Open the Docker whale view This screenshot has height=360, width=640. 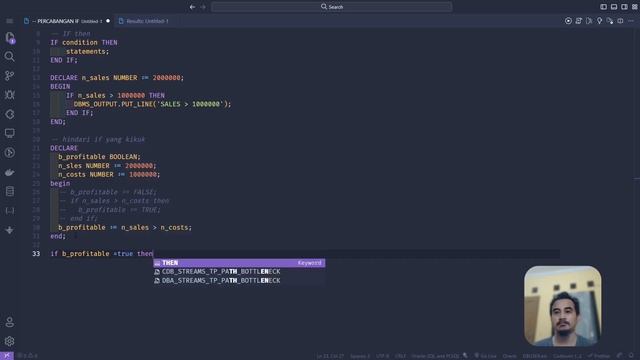[10, 172]
